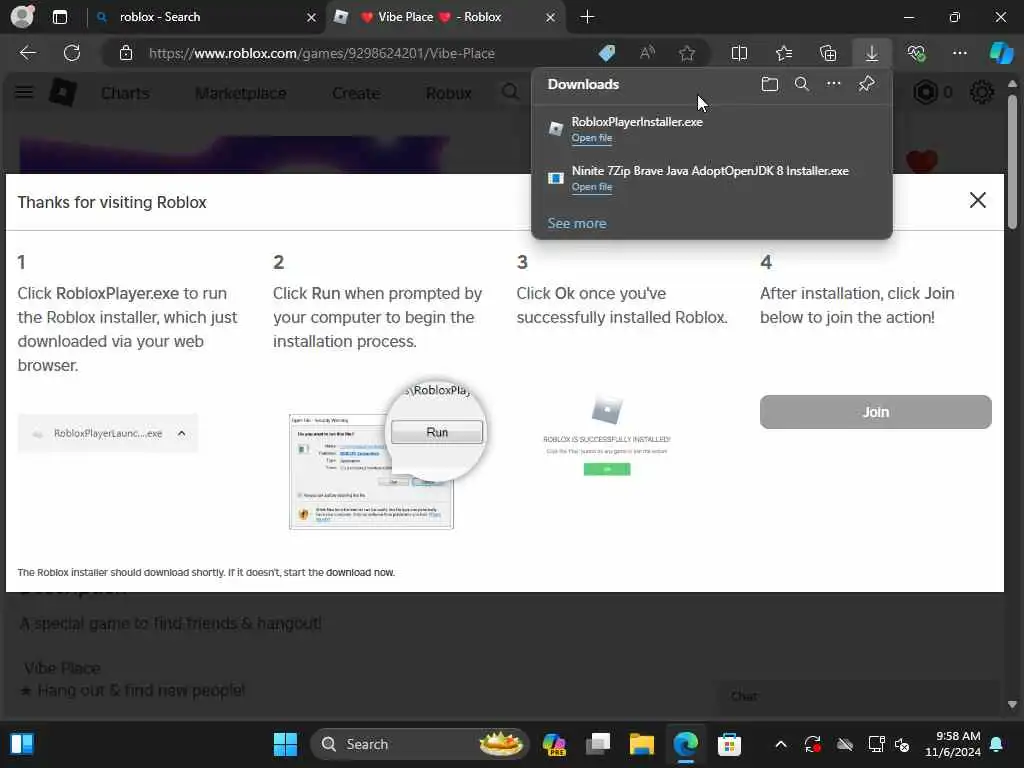Open Edge Settings and more menu
The width and height of the screenshot is (1024, 768).
(x=960, y=53)
